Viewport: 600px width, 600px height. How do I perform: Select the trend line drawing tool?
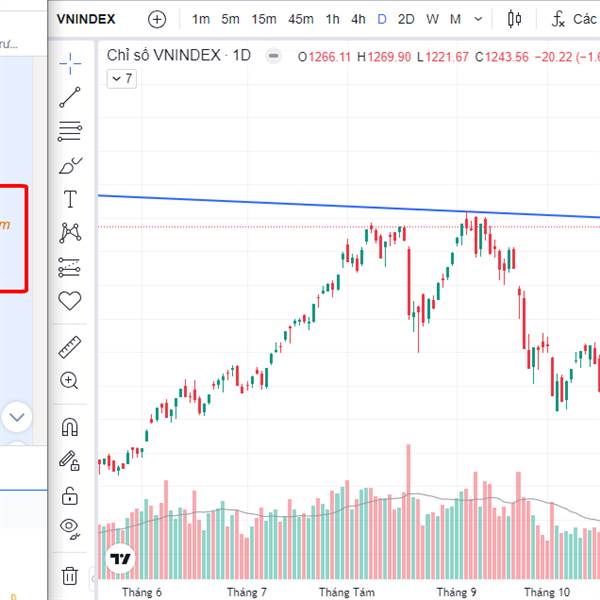(x=70, y=97)
